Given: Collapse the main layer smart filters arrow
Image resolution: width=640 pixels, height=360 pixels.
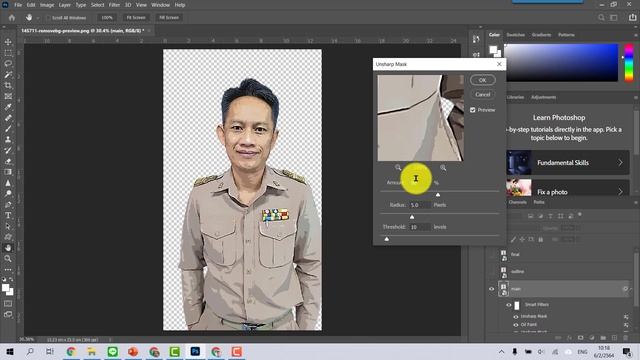Looking at the screenshot, I should tap(631, 289).
